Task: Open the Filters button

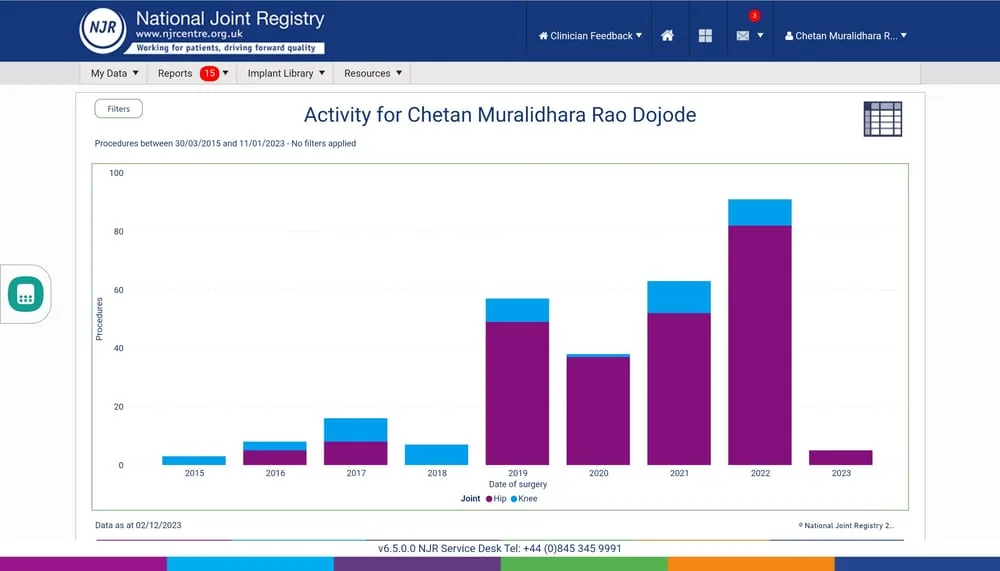Action: pos(119,108)
